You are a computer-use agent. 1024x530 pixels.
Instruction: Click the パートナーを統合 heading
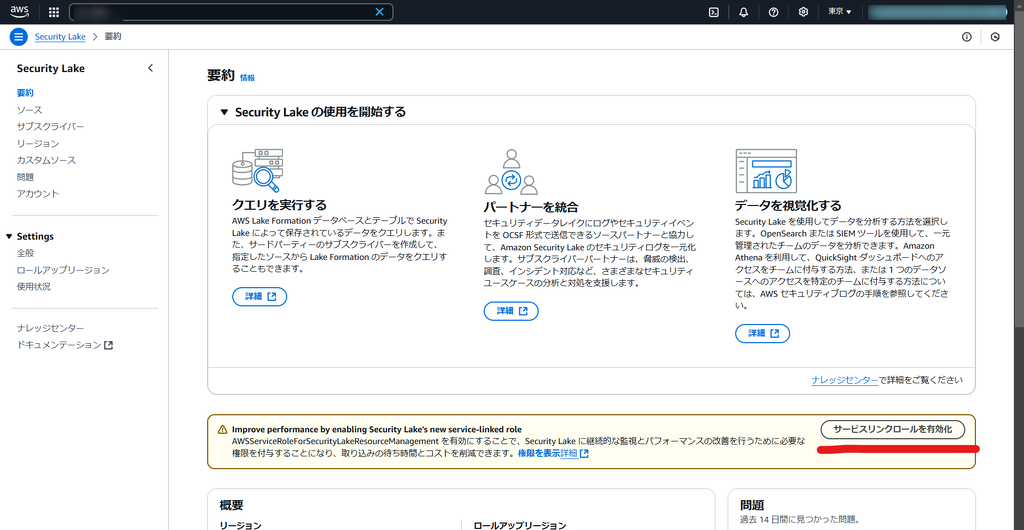[530, 208]
